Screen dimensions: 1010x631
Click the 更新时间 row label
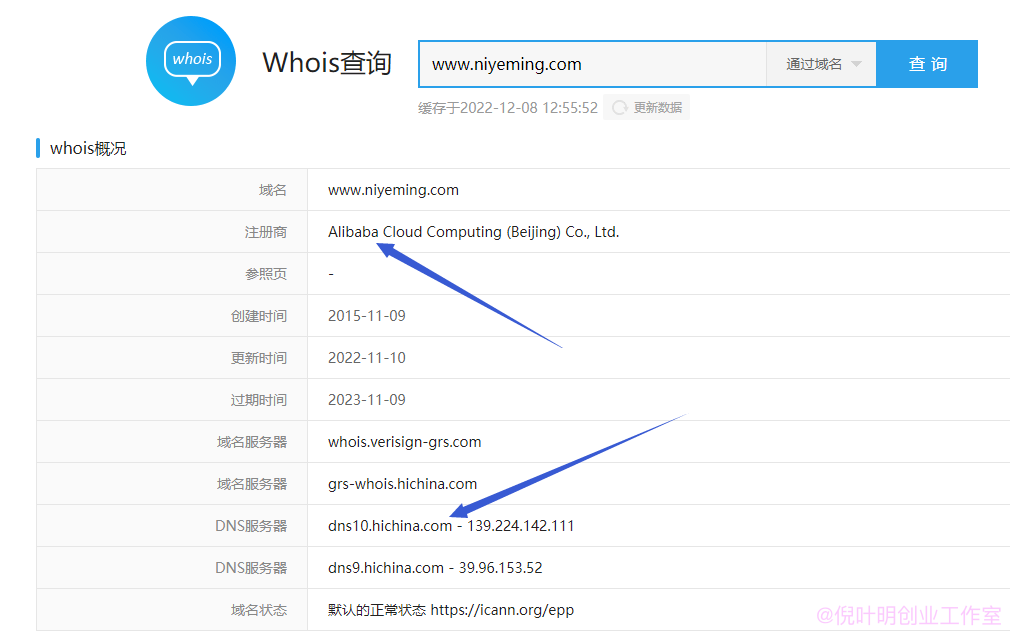(x=258, y=358)
